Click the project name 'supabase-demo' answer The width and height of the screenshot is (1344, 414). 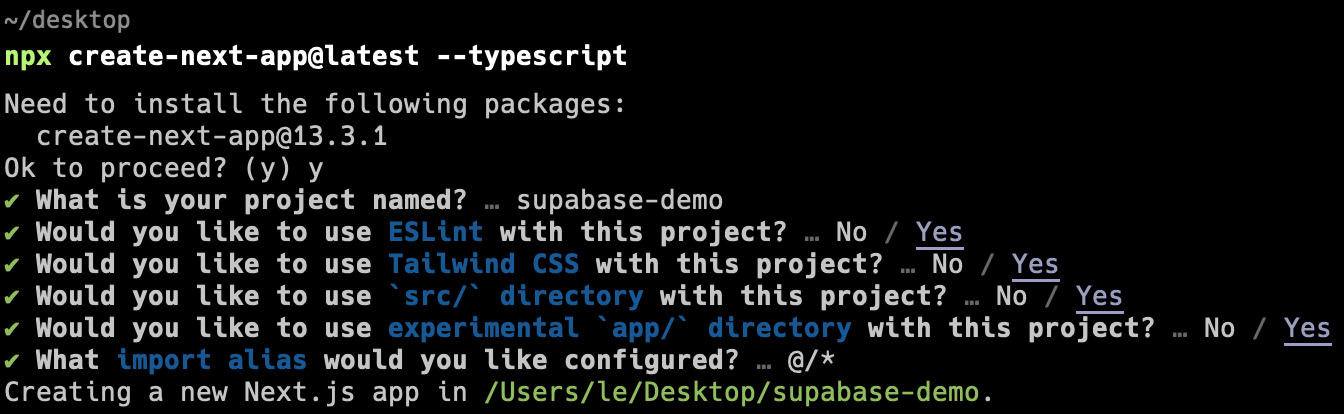point(619,200)
